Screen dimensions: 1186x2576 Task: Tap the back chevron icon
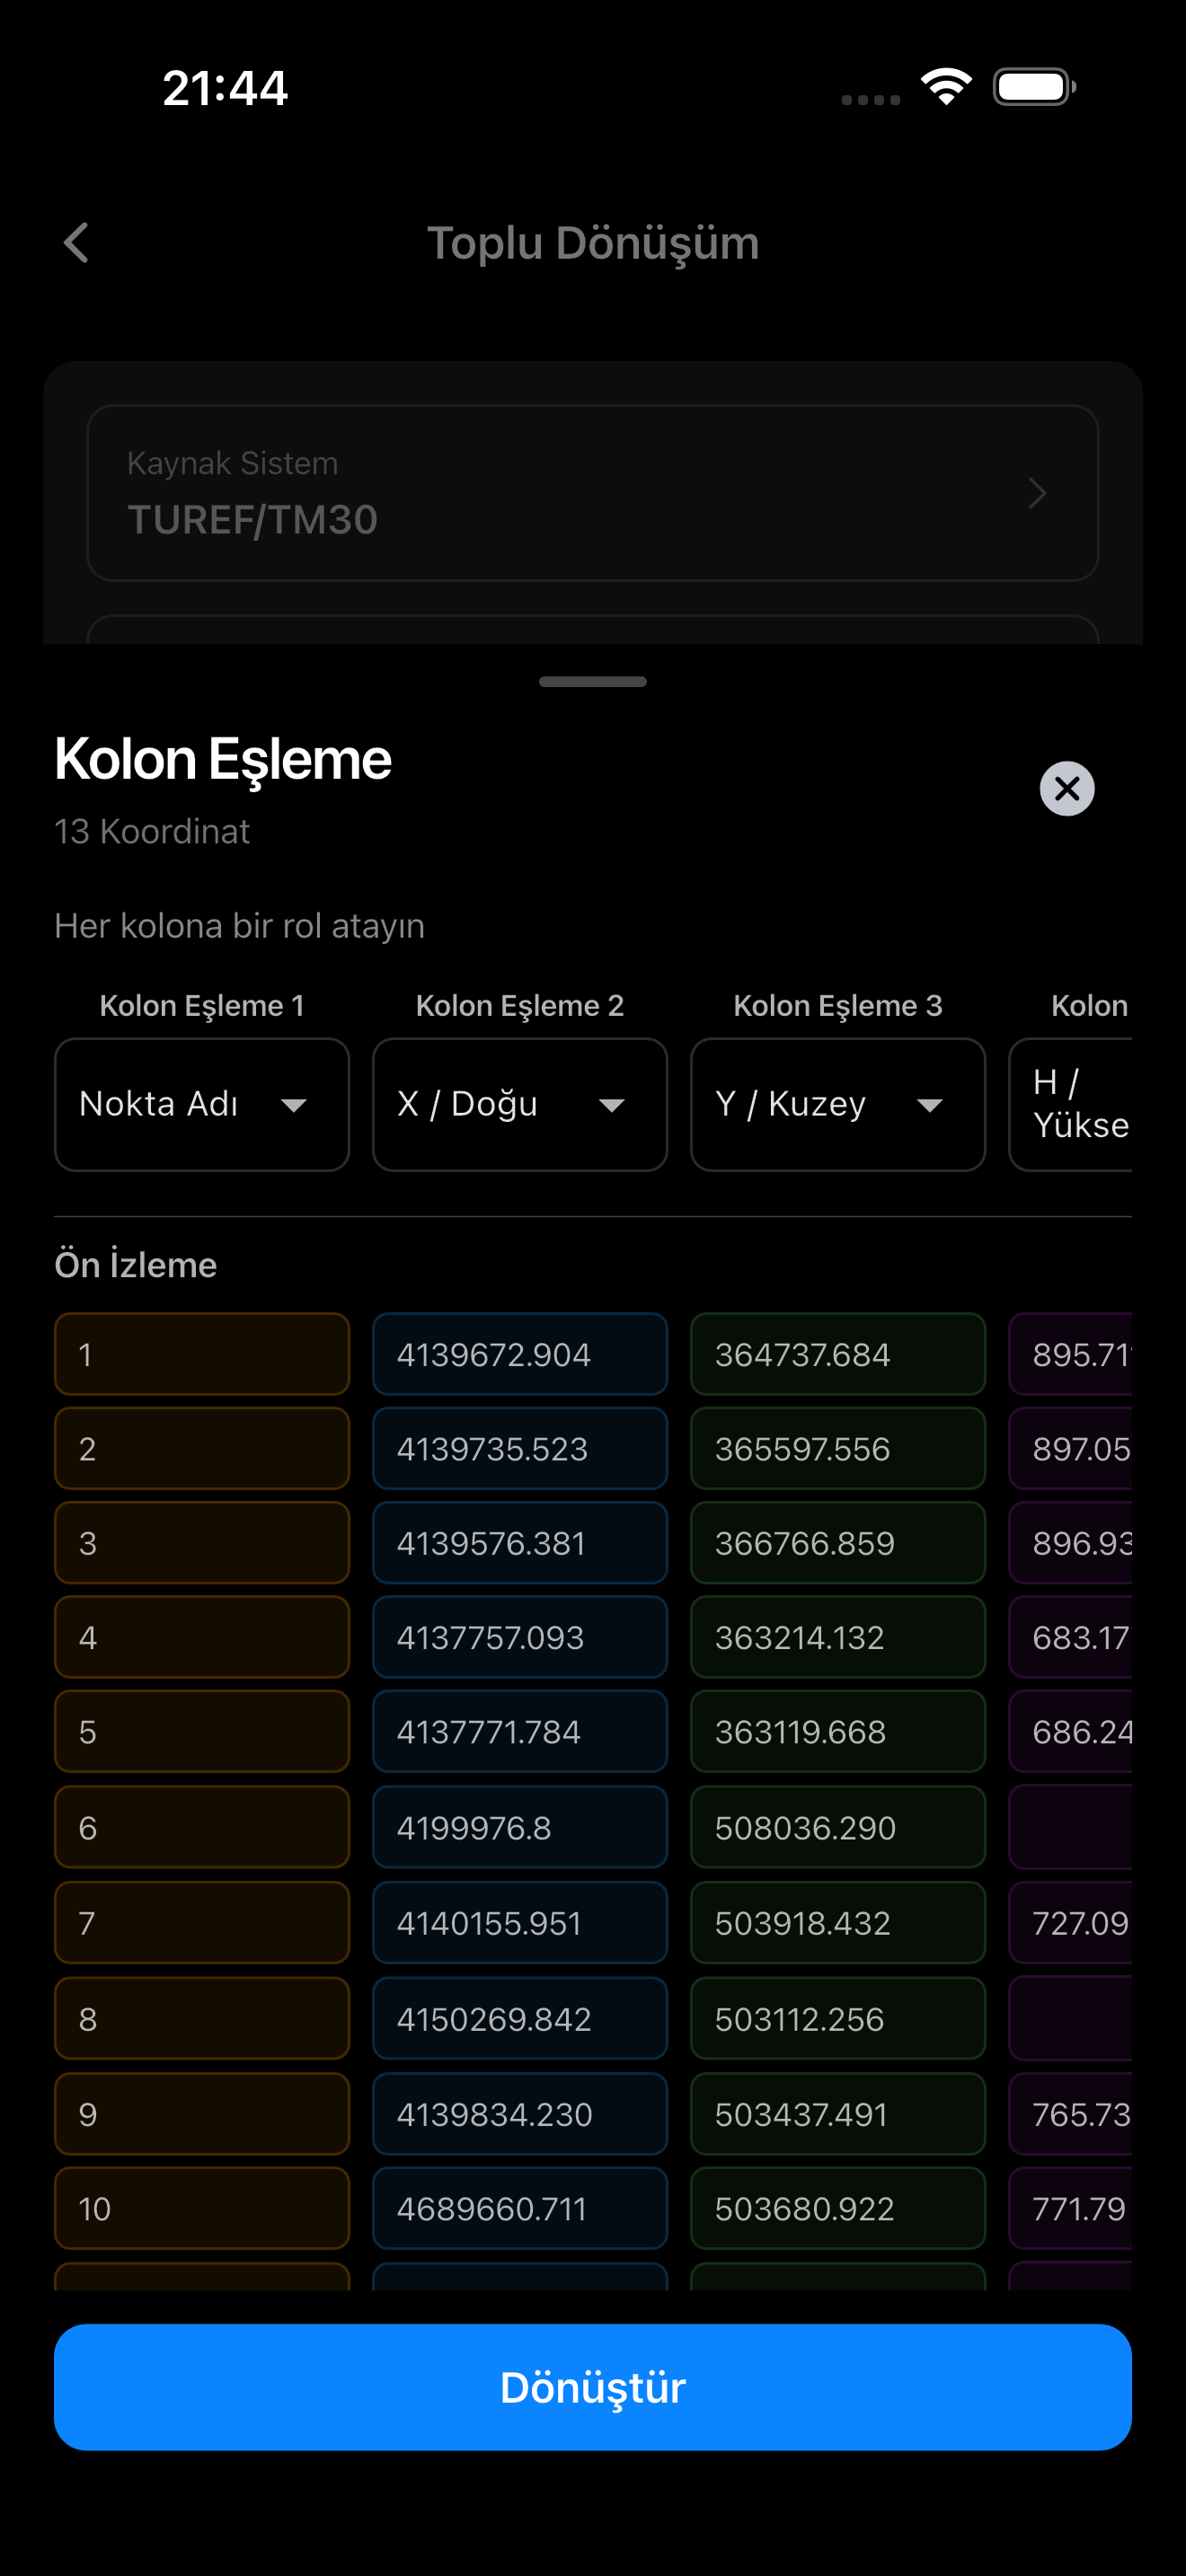coord(77,243)
